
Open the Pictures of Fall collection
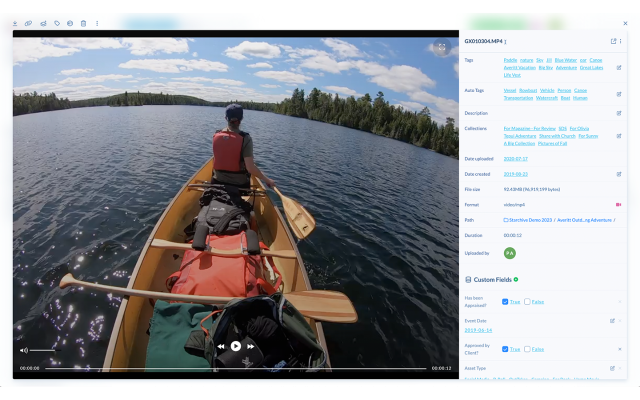pyautogui.click(x=550, y=143)
